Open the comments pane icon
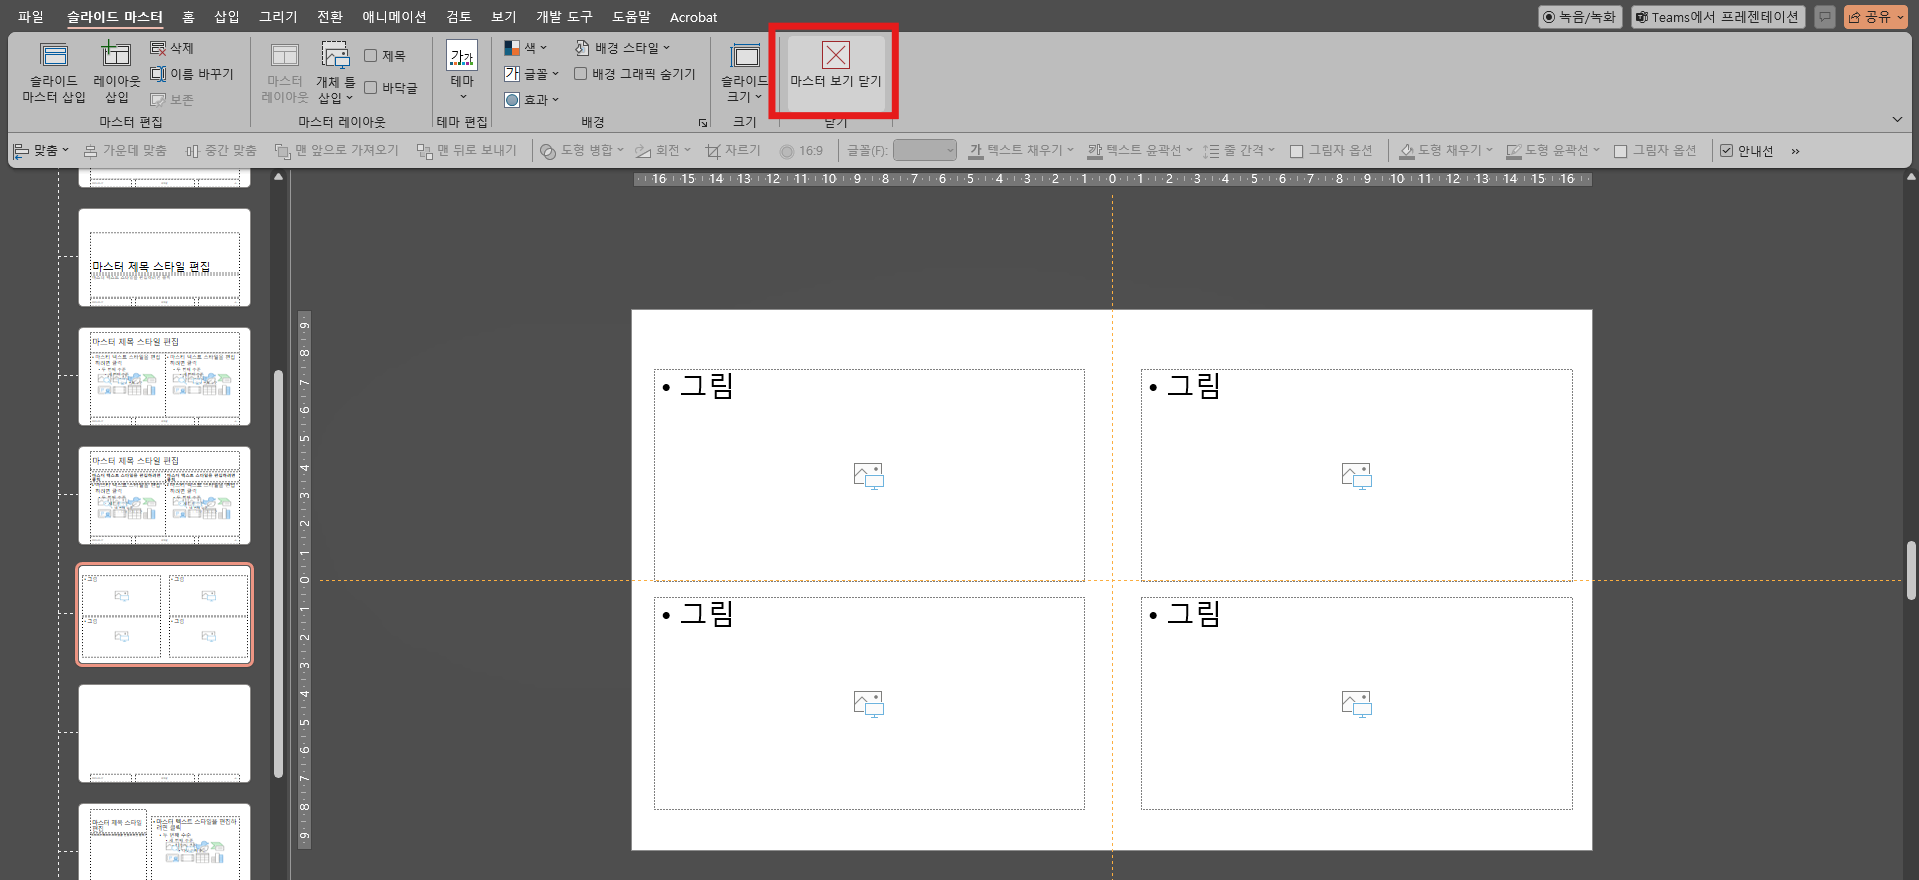Image resolution: width=1919 pixels, height=880 pixels. coord(1825,17)
